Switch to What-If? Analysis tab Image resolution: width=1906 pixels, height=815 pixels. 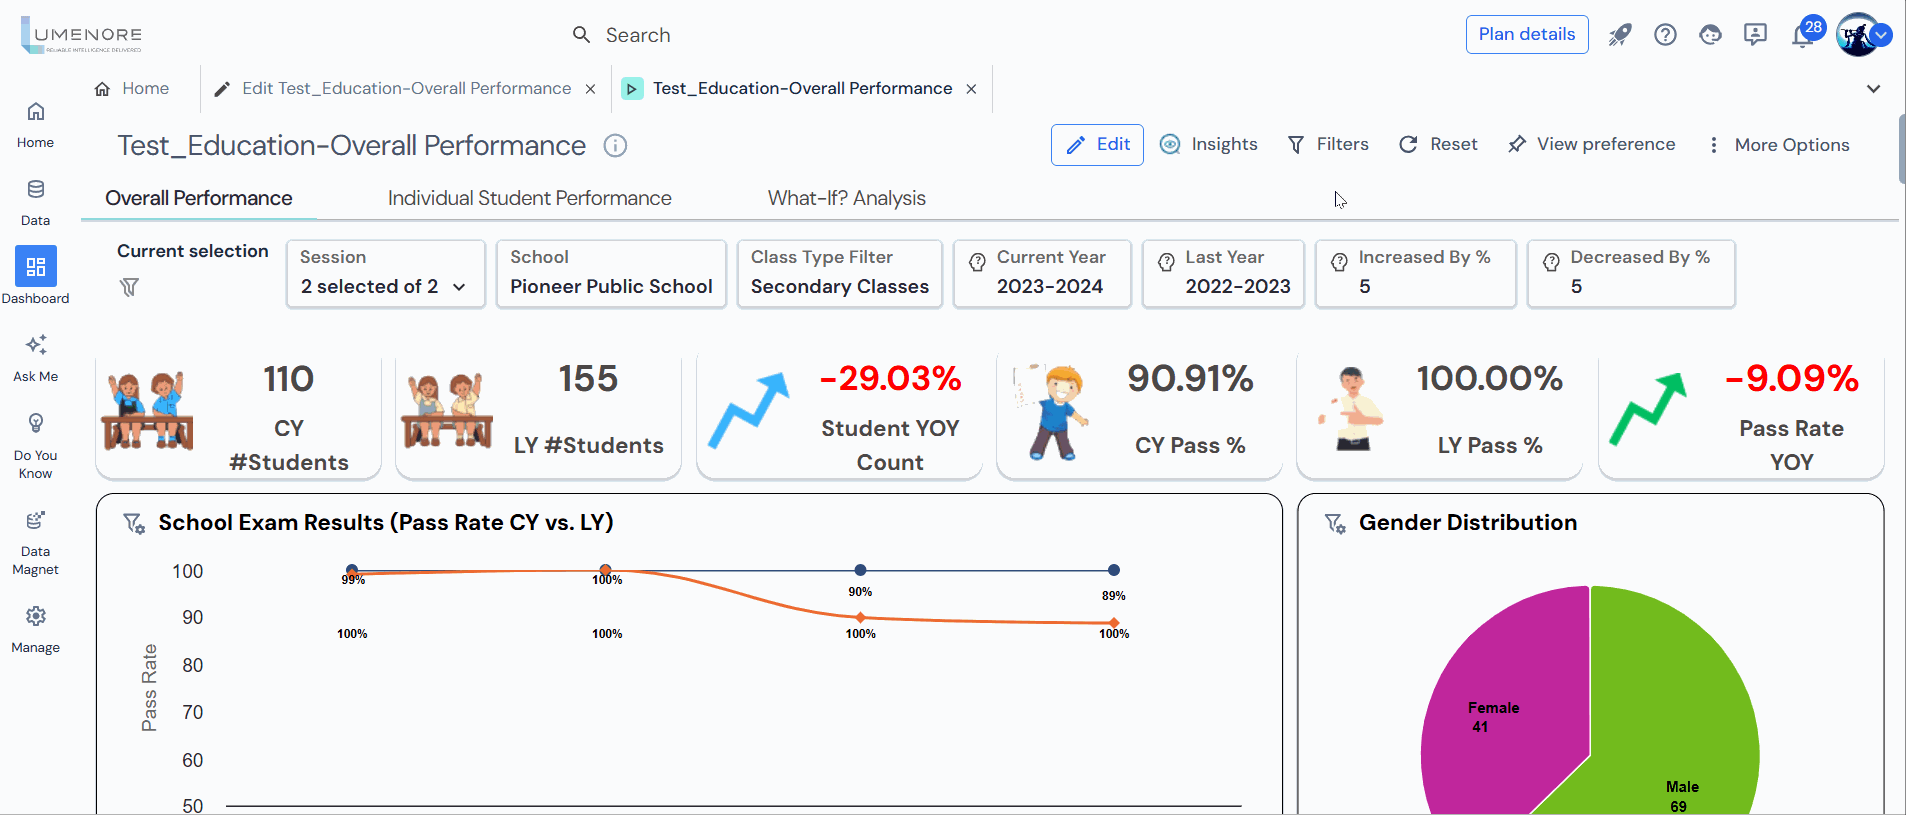(846, 198)
